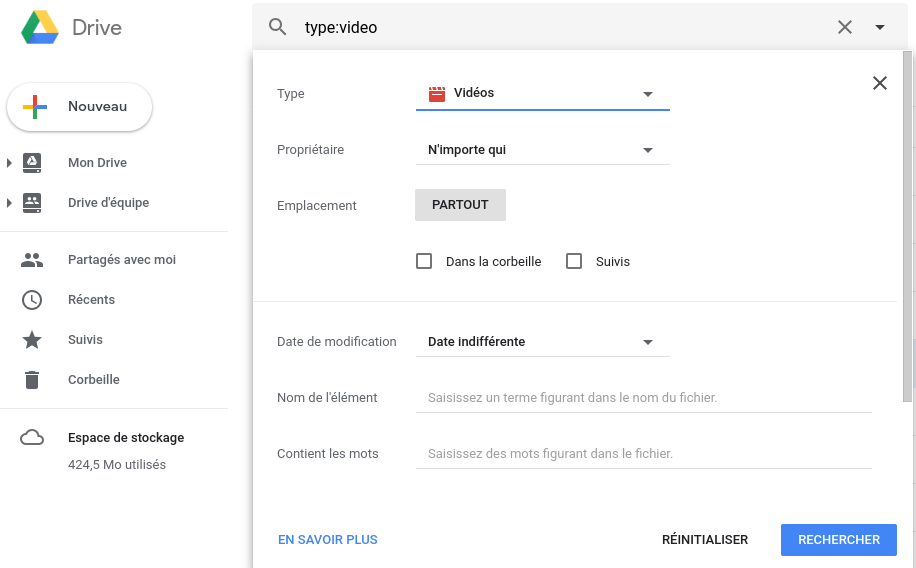
Task: Click the Nom de l'élément input field
Action: (x=644, y=398)
